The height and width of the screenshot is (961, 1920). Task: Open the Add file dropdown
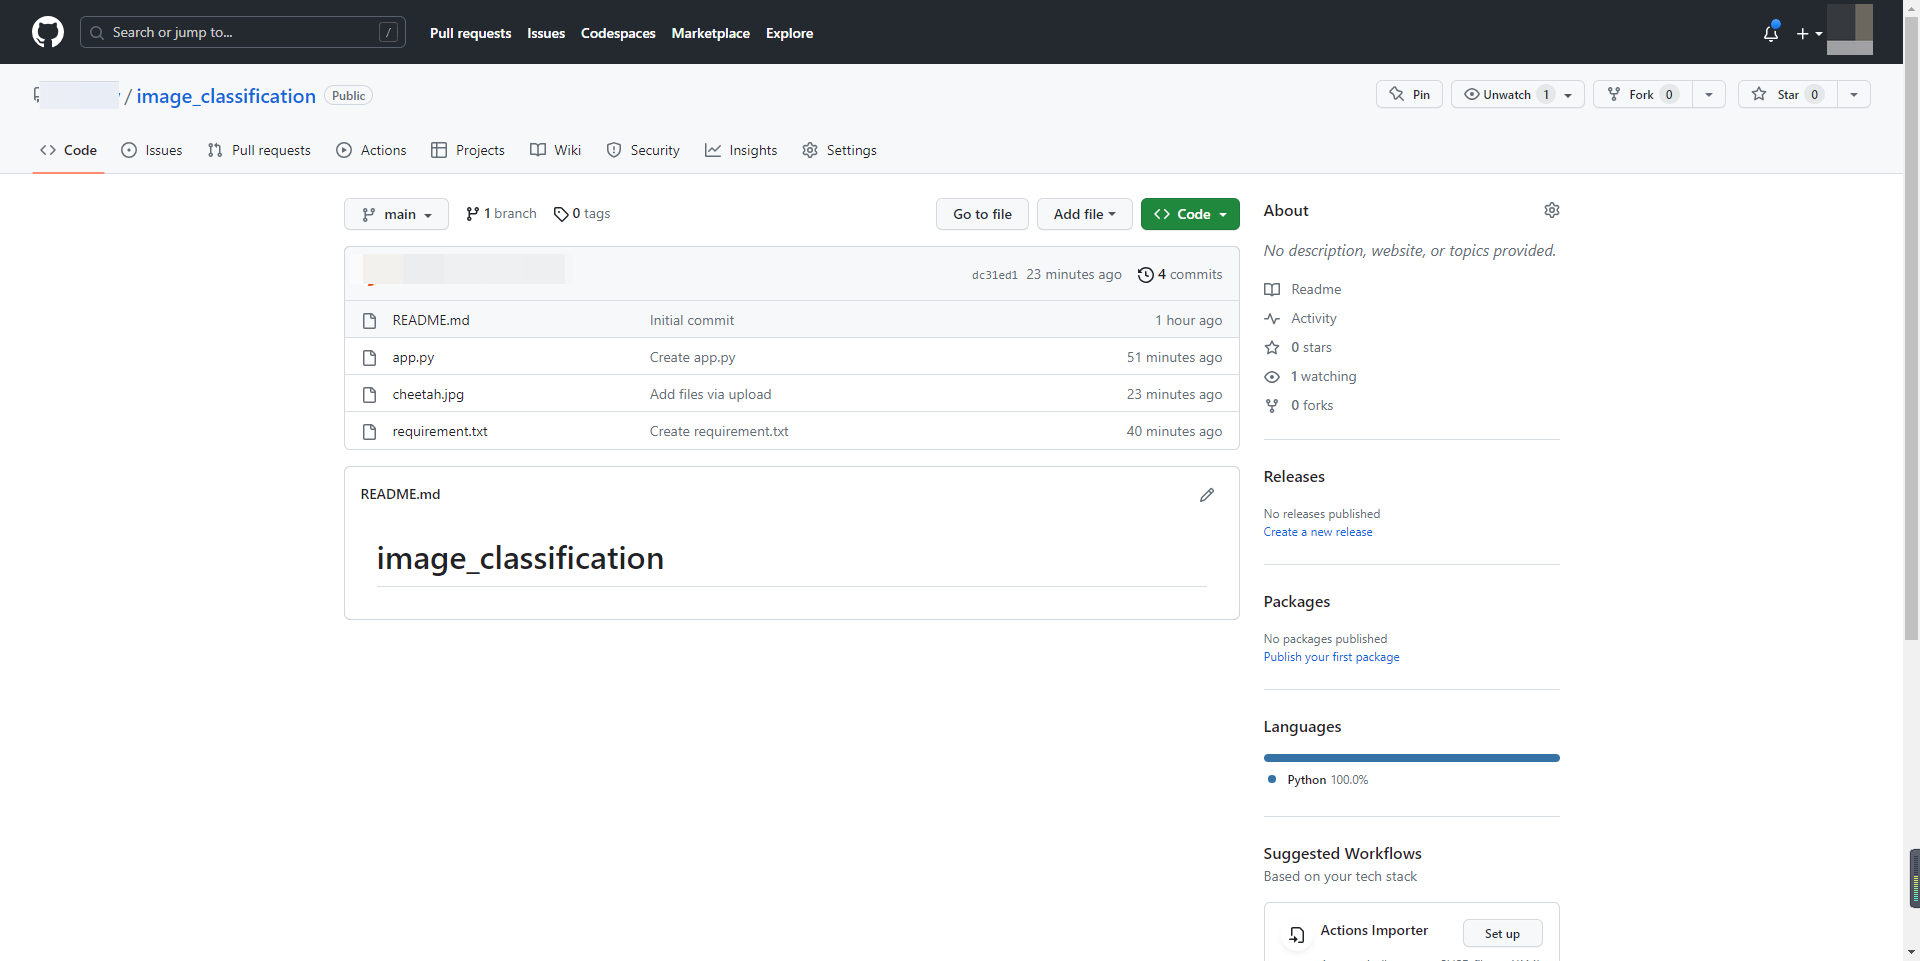[1084, 214]
